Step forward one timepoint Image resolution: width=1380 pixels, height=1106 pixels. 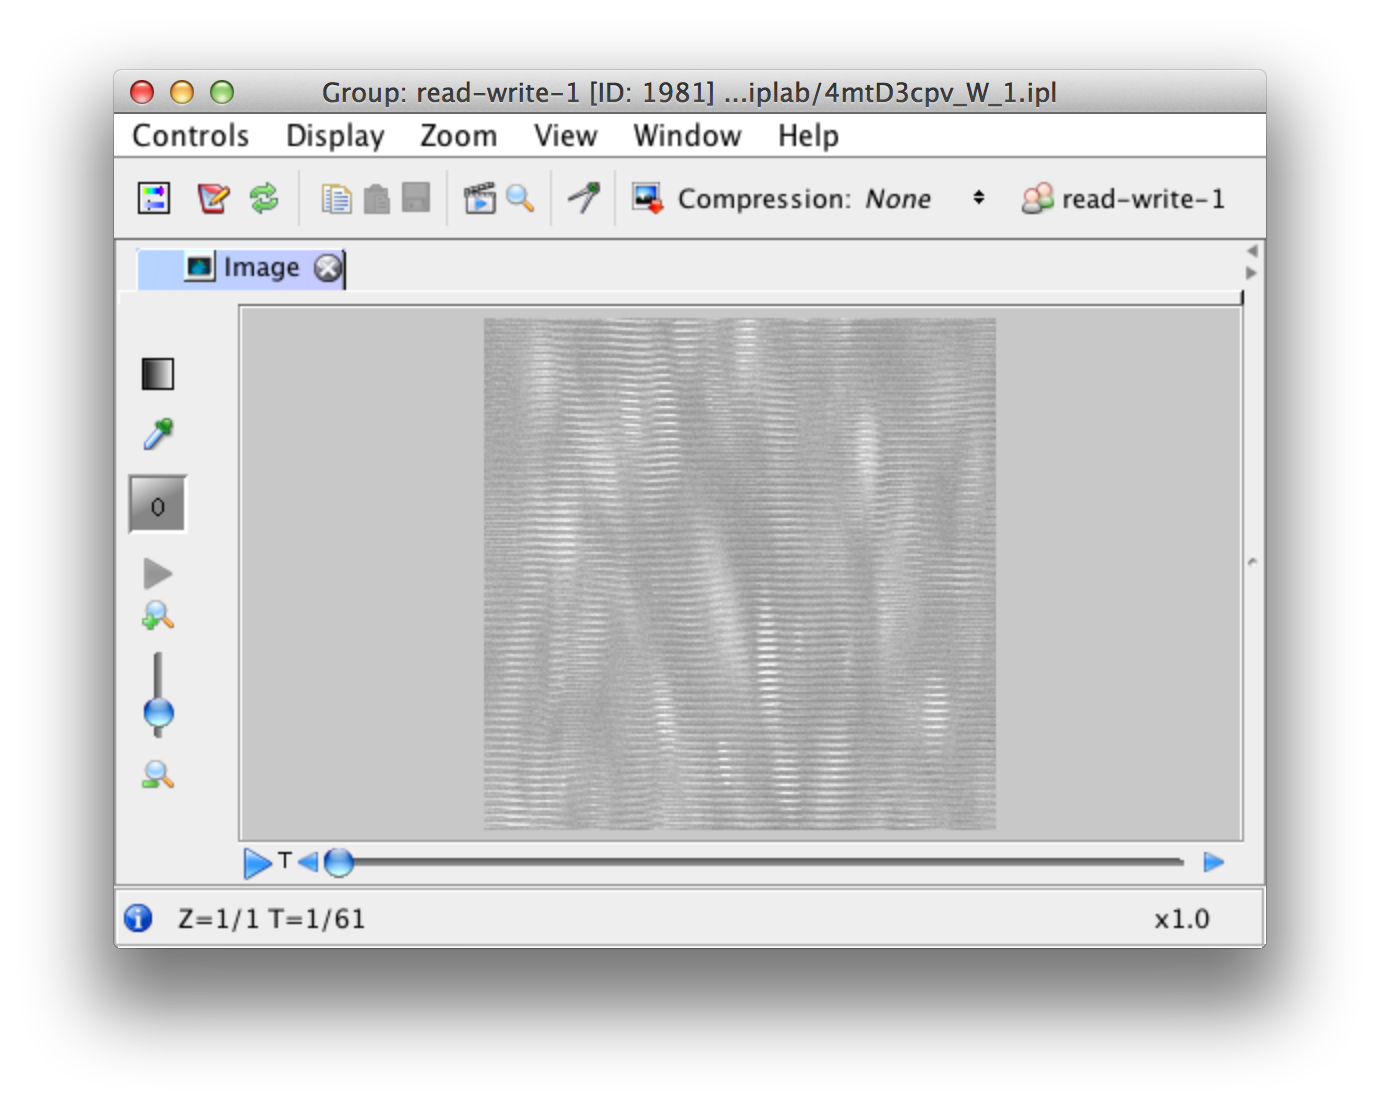tap(1214, 862)
